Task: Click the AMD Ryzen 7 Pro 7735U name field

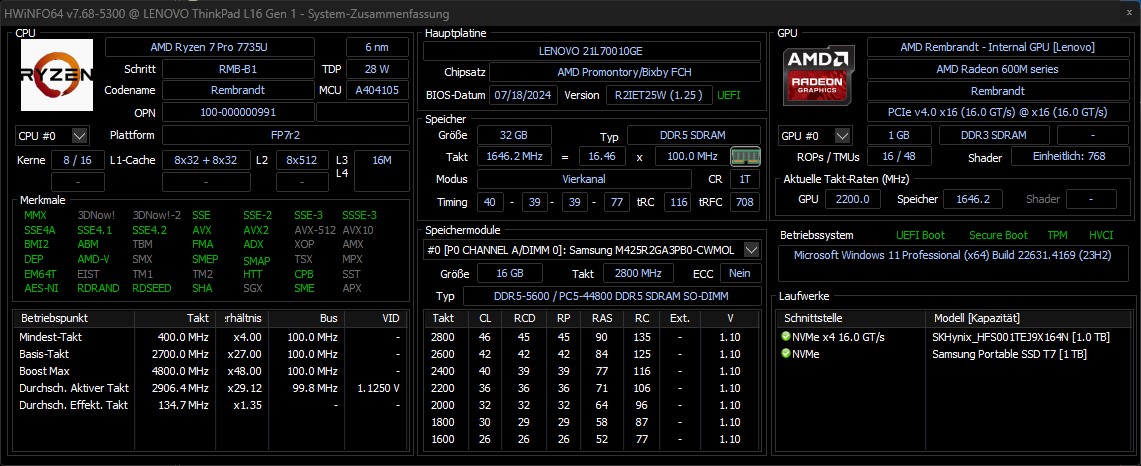Action: coord(210,47)
